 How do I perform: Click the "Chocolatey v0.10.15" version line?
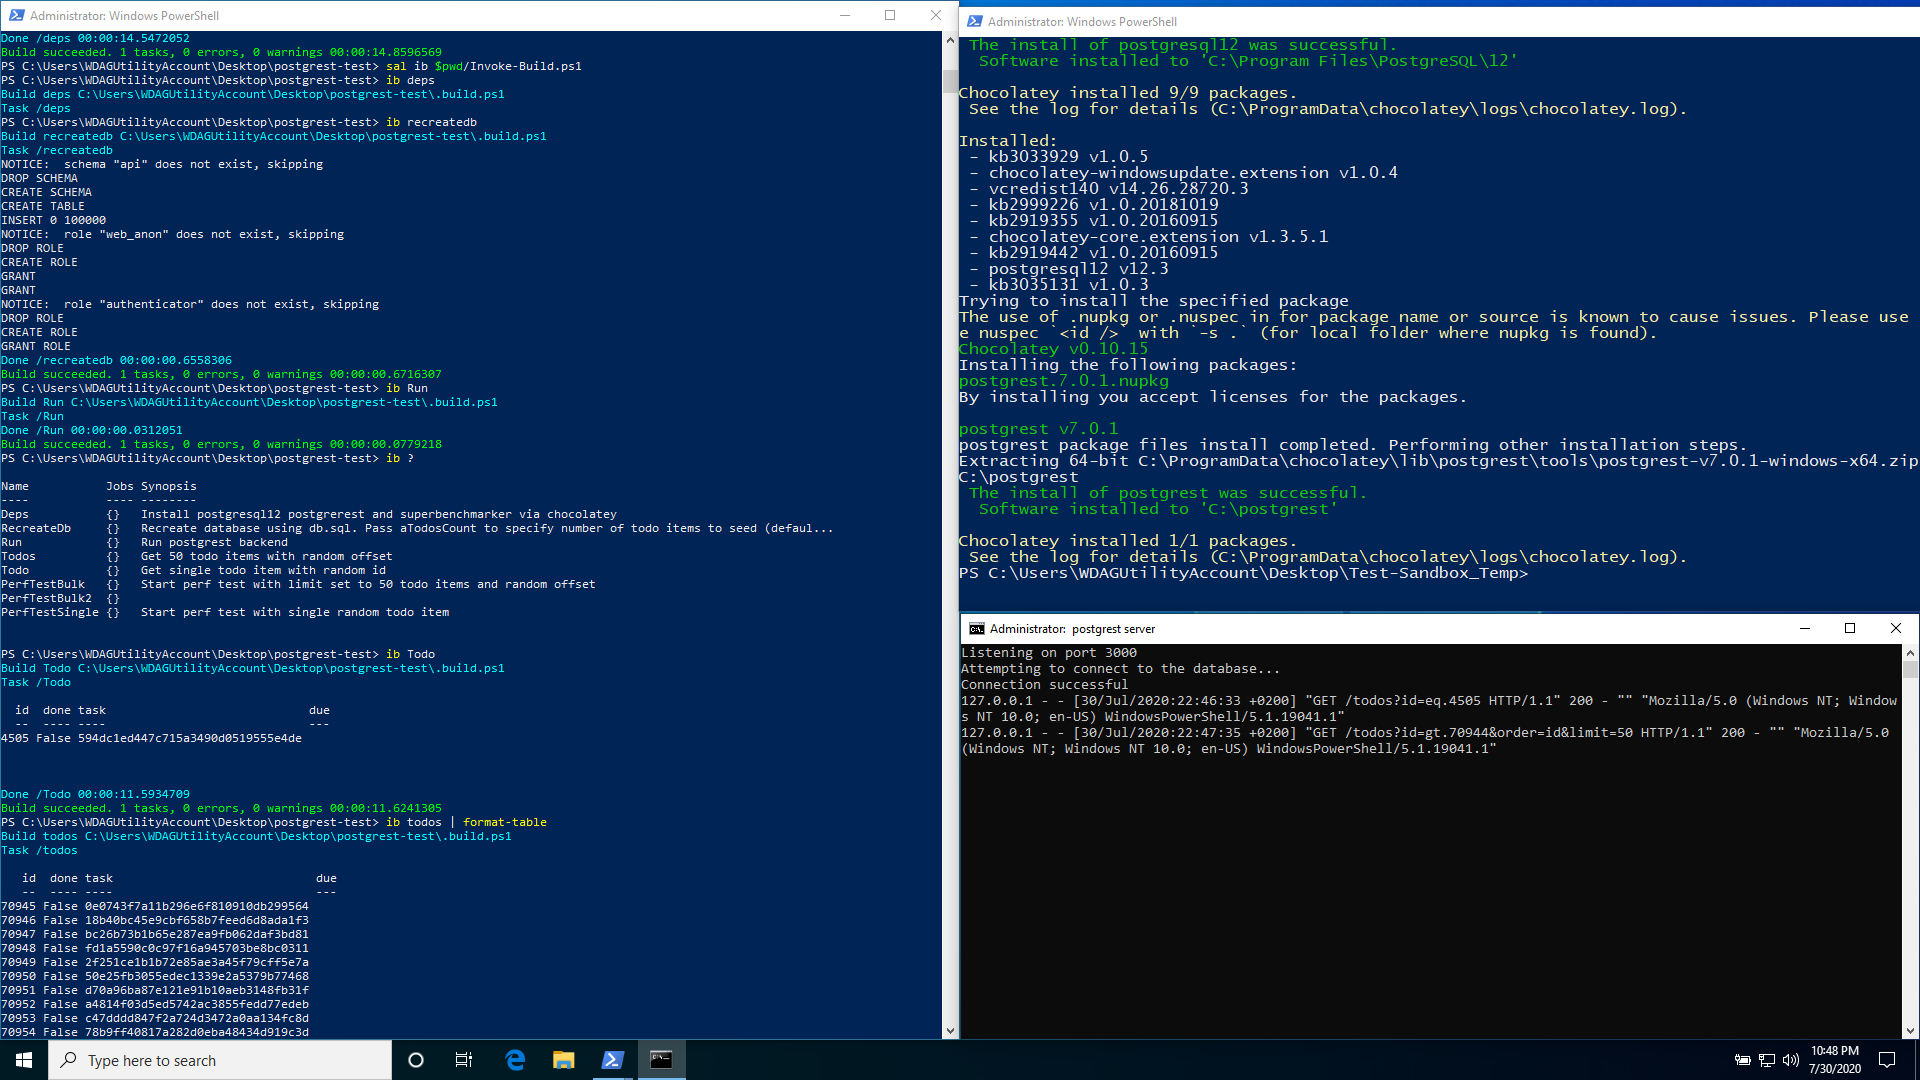(x=1054, y=349)
